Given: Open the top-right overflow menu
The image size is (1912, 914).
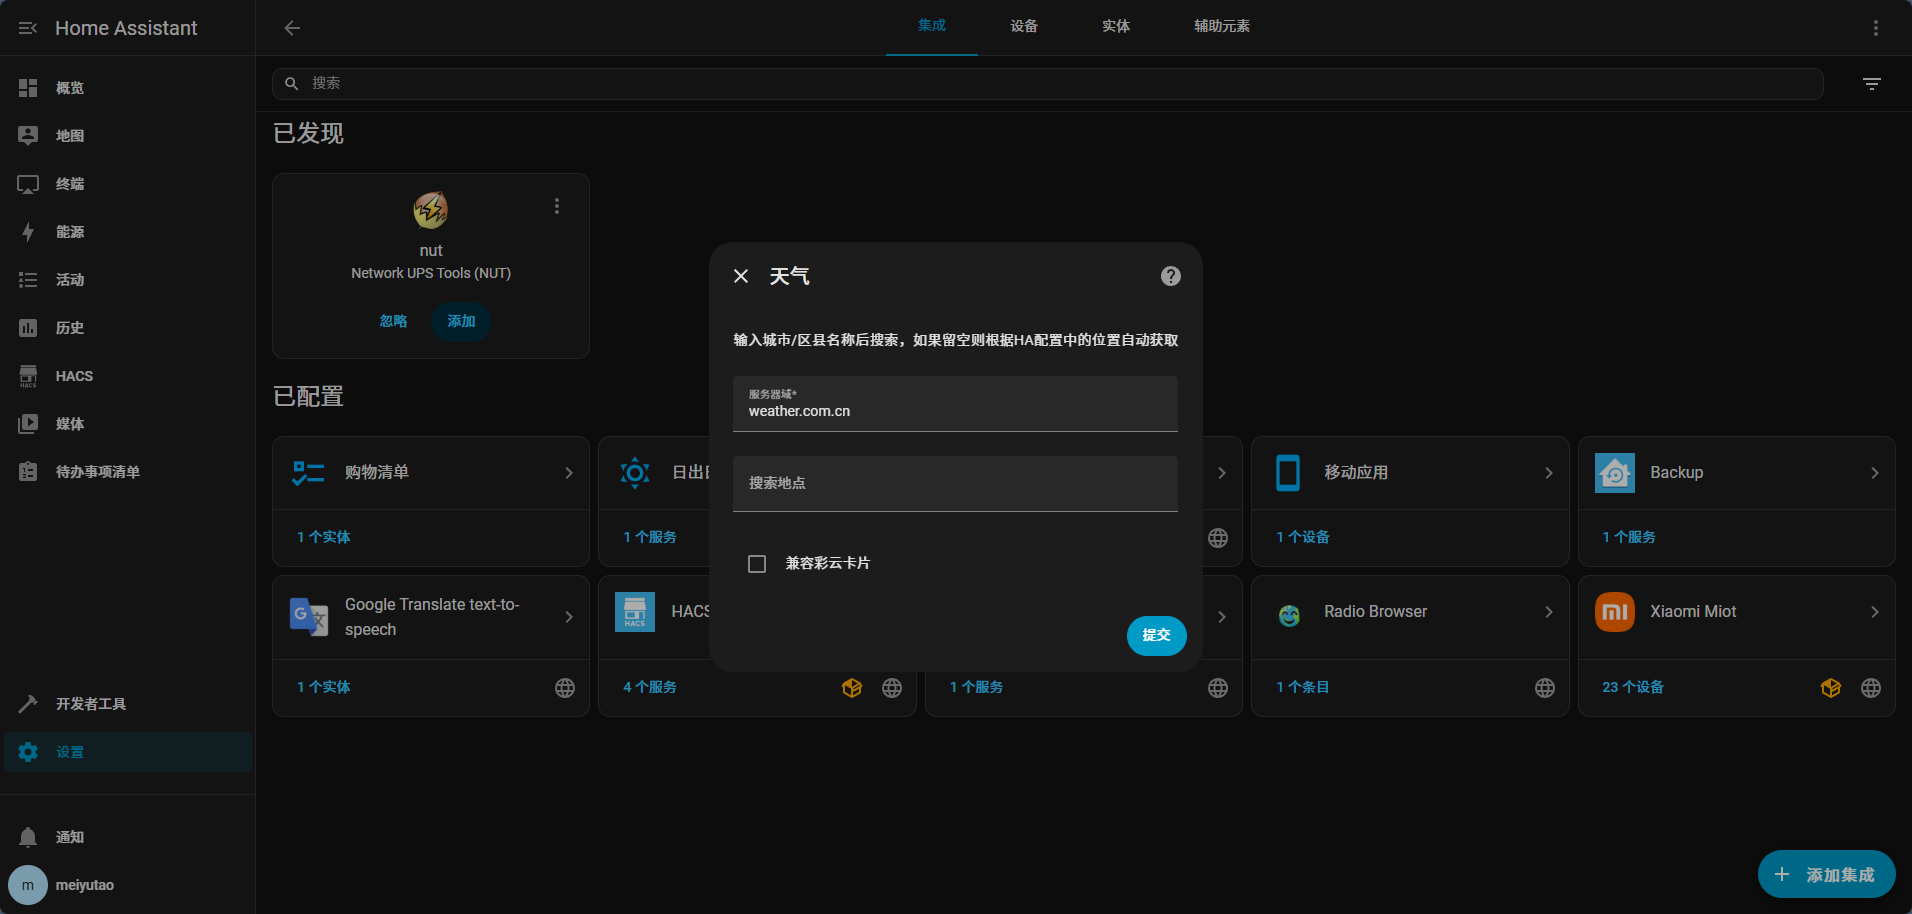Looking at the screenshot, I should pos(1875,28).
